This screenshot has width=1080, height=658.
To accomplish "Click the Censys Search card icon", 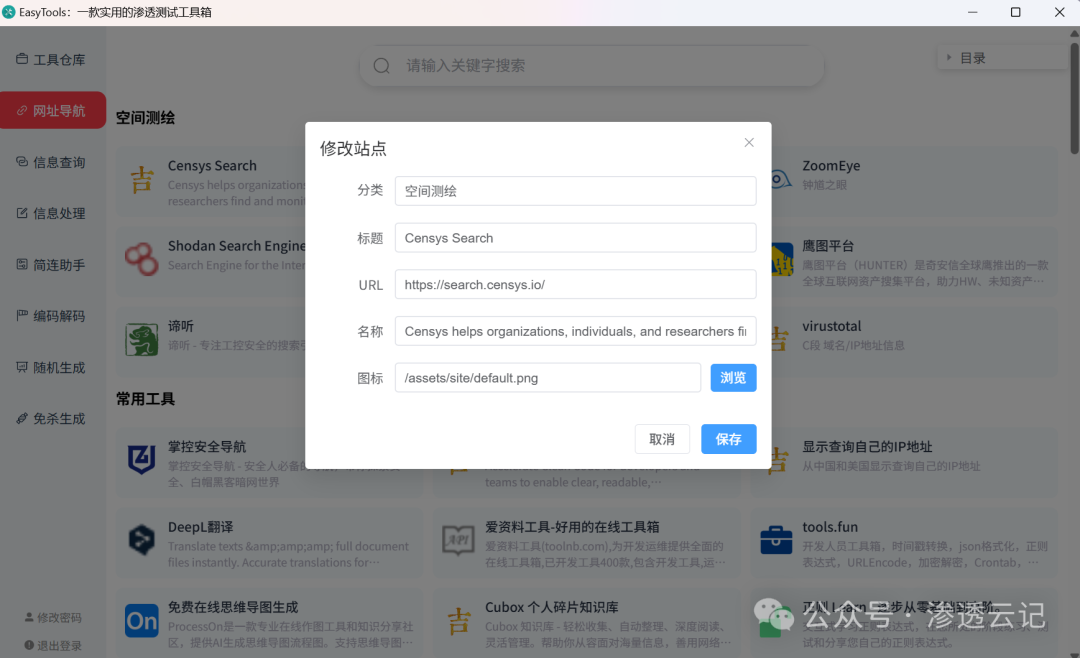I will tap(142, 181).
